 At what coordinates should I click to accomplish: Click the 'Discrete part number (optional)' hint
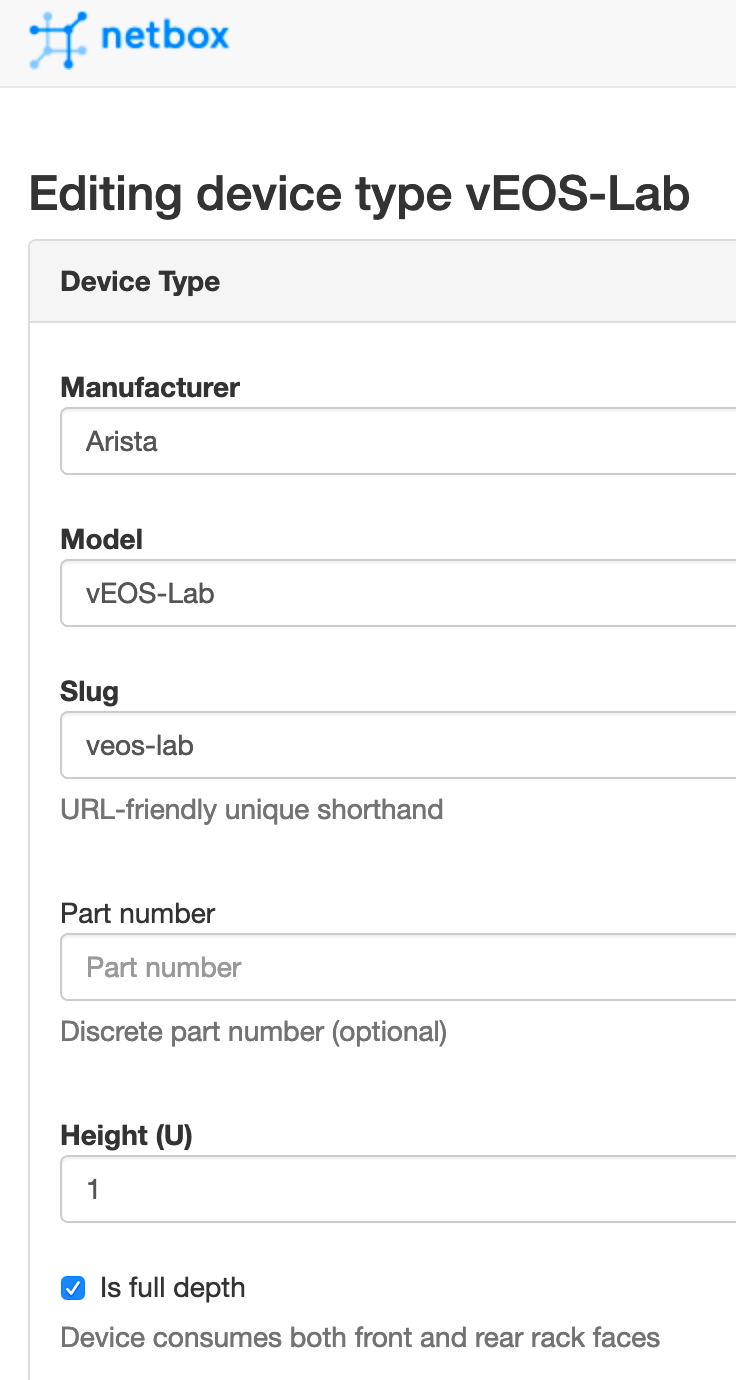254,1031
